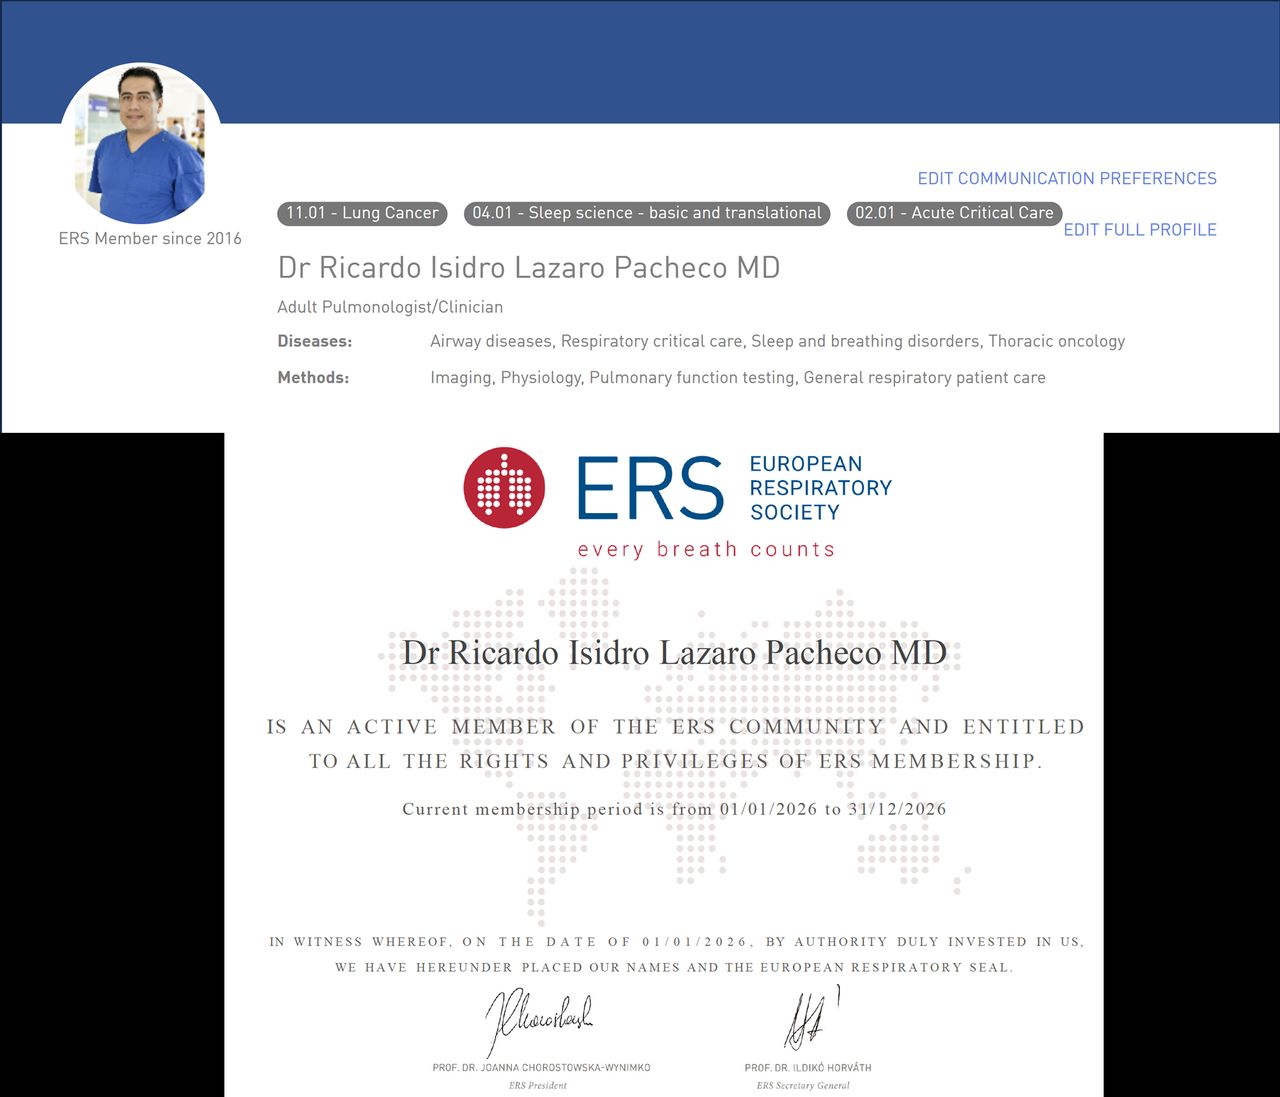Click 'TO ALL THE RIGHTS AND PRIVILEGES' line
Image resolution: width=1280 pixels, height=1097 pixels.
(676, 761)
